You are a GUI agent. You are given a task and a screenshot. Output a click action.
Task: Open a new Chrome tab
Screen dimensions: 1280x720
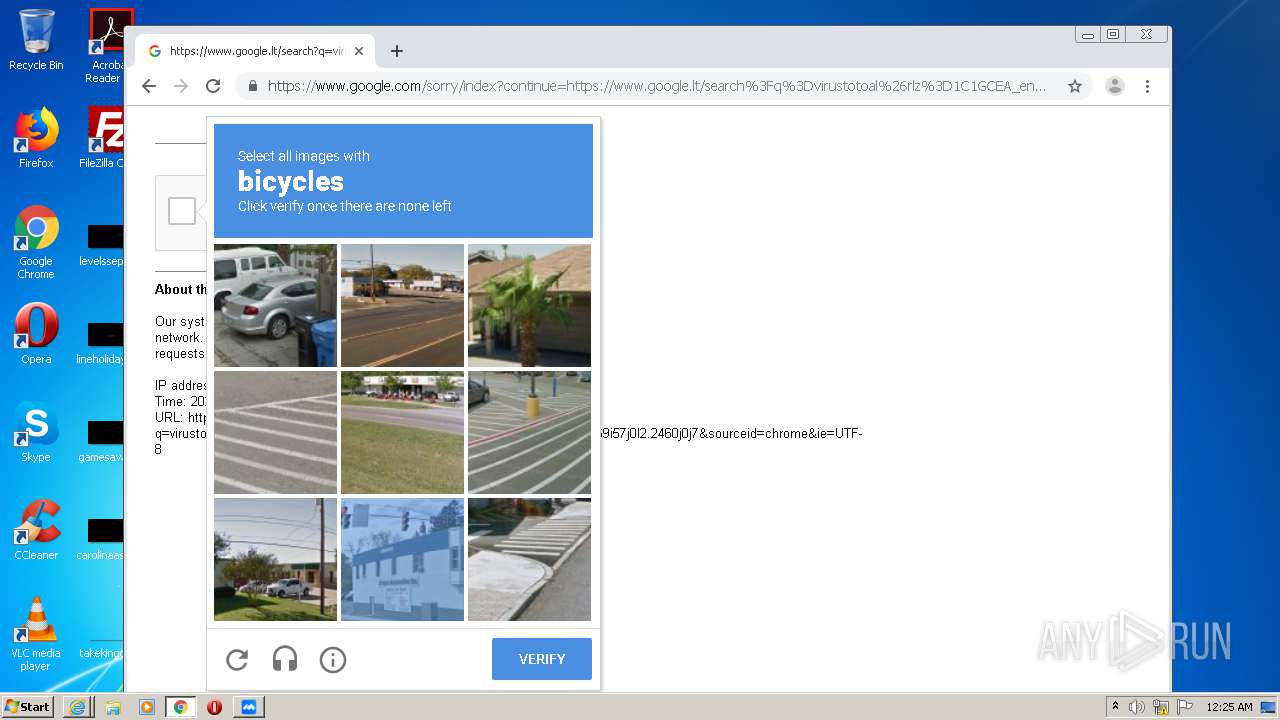(x=397, y=51)
